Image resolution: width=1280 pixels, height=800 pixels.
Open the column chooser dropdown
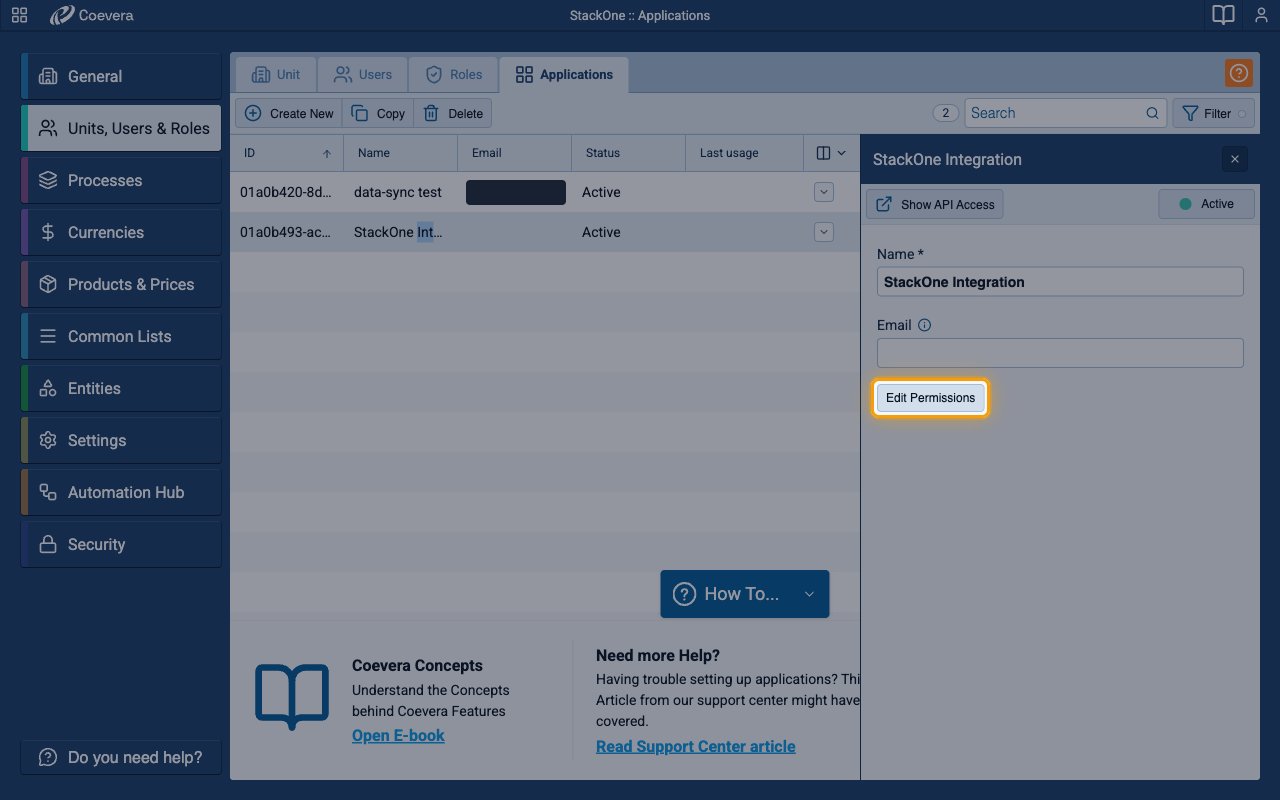point(831,153)
